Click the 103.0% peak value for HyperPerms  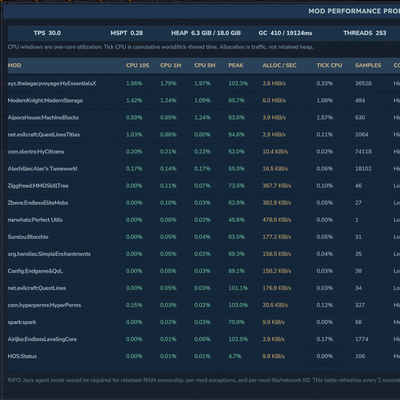tap(238, 305)
